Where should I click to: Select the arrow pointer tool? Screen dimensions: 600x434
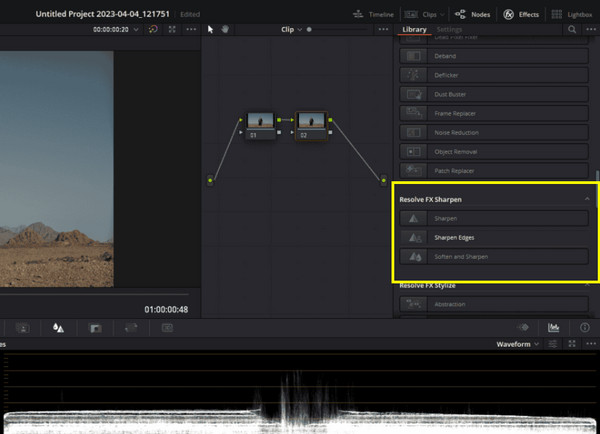click(210, 29)
